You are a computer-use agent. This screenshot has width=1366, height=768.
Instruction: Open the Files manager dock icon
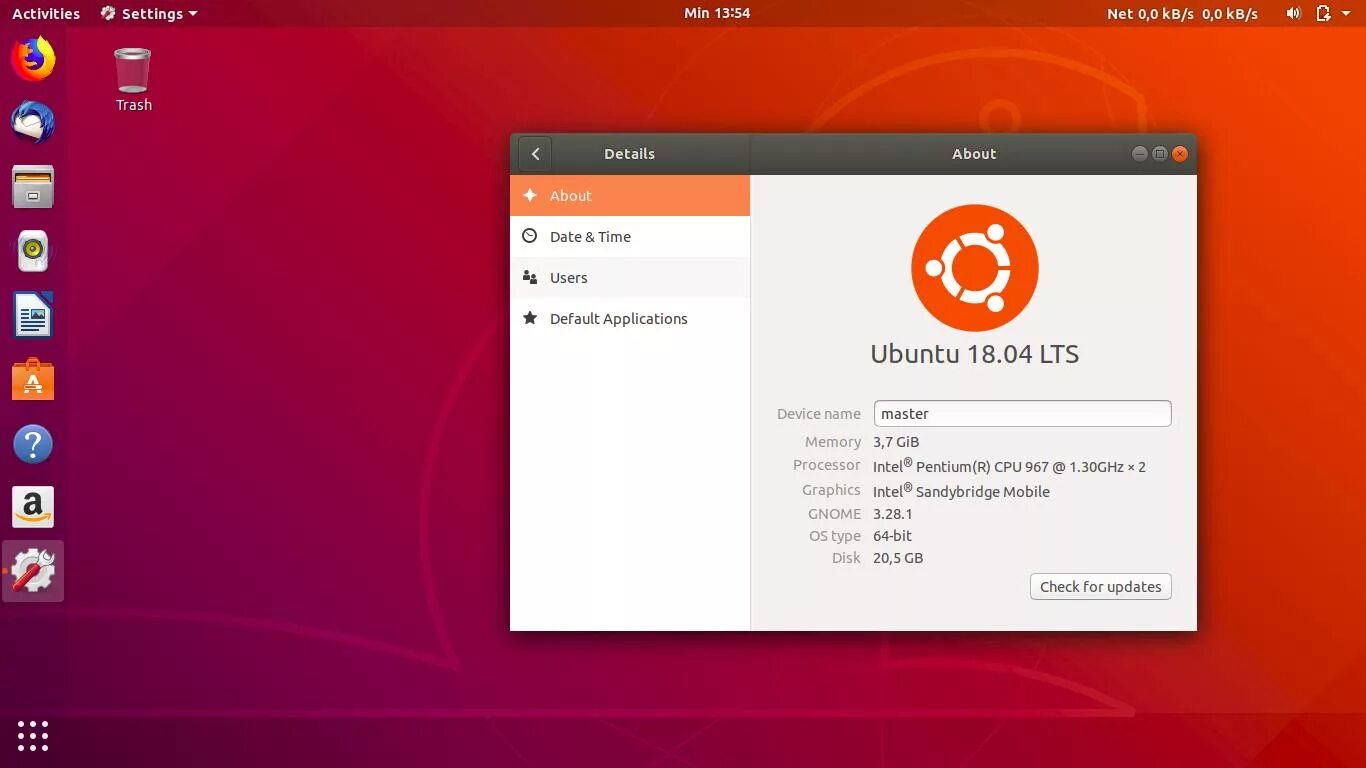(x=33, y=187)
